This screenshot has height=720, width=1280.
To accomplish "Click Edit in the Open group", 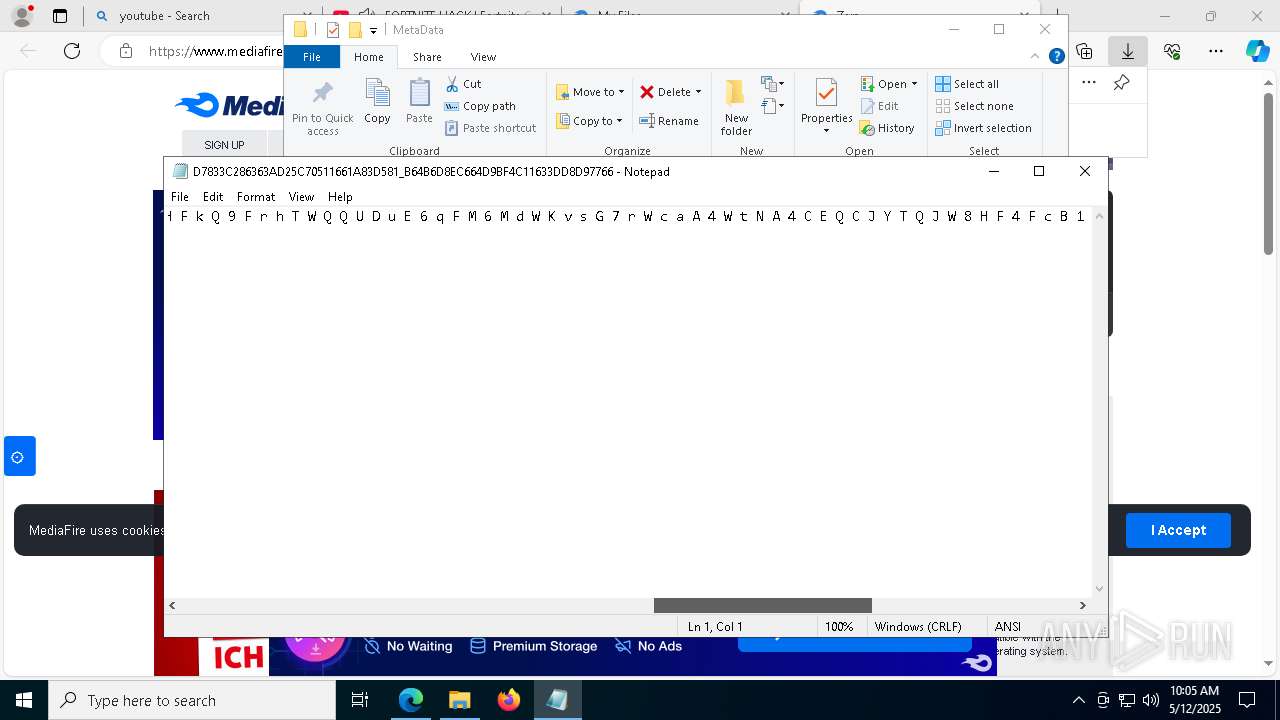I will (879, 106).
